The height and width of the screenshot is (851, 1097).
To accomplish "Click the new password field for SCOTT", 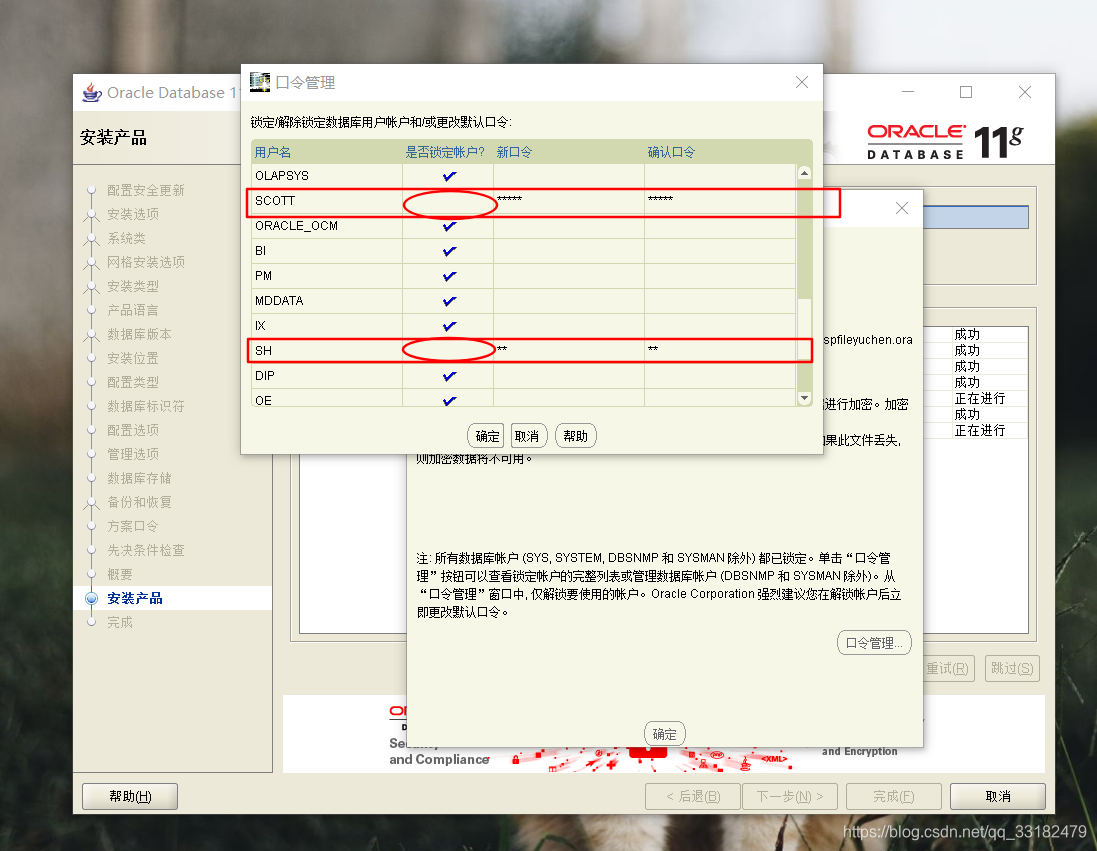I will (569, 202).
